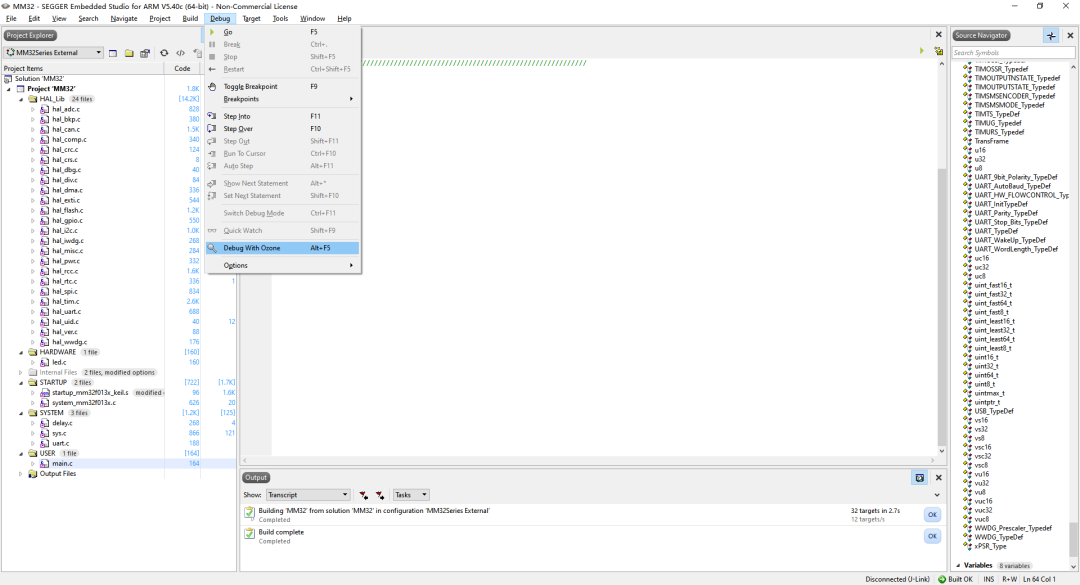Click the hand icon beside Toggle Breakpoint
Image resolution: width=1080 pixels, height=585 pixels.
click(x=212, y=87)
